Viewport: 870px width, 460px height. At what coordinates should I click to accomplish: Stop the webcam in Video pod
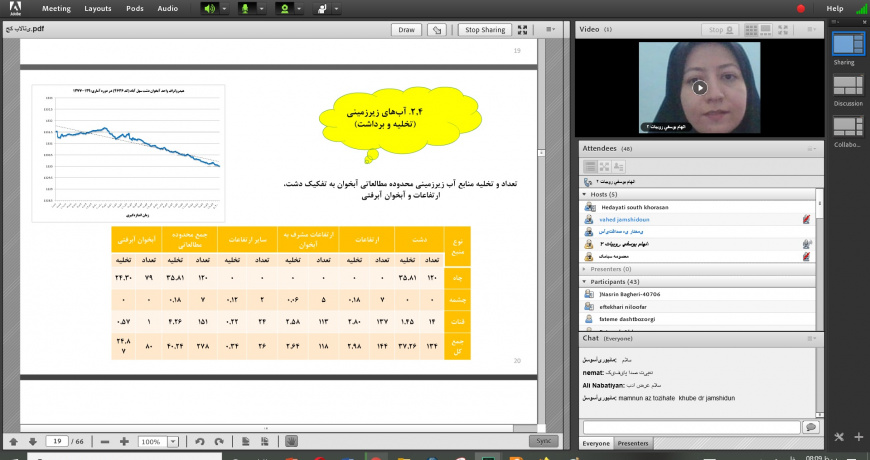720,30
